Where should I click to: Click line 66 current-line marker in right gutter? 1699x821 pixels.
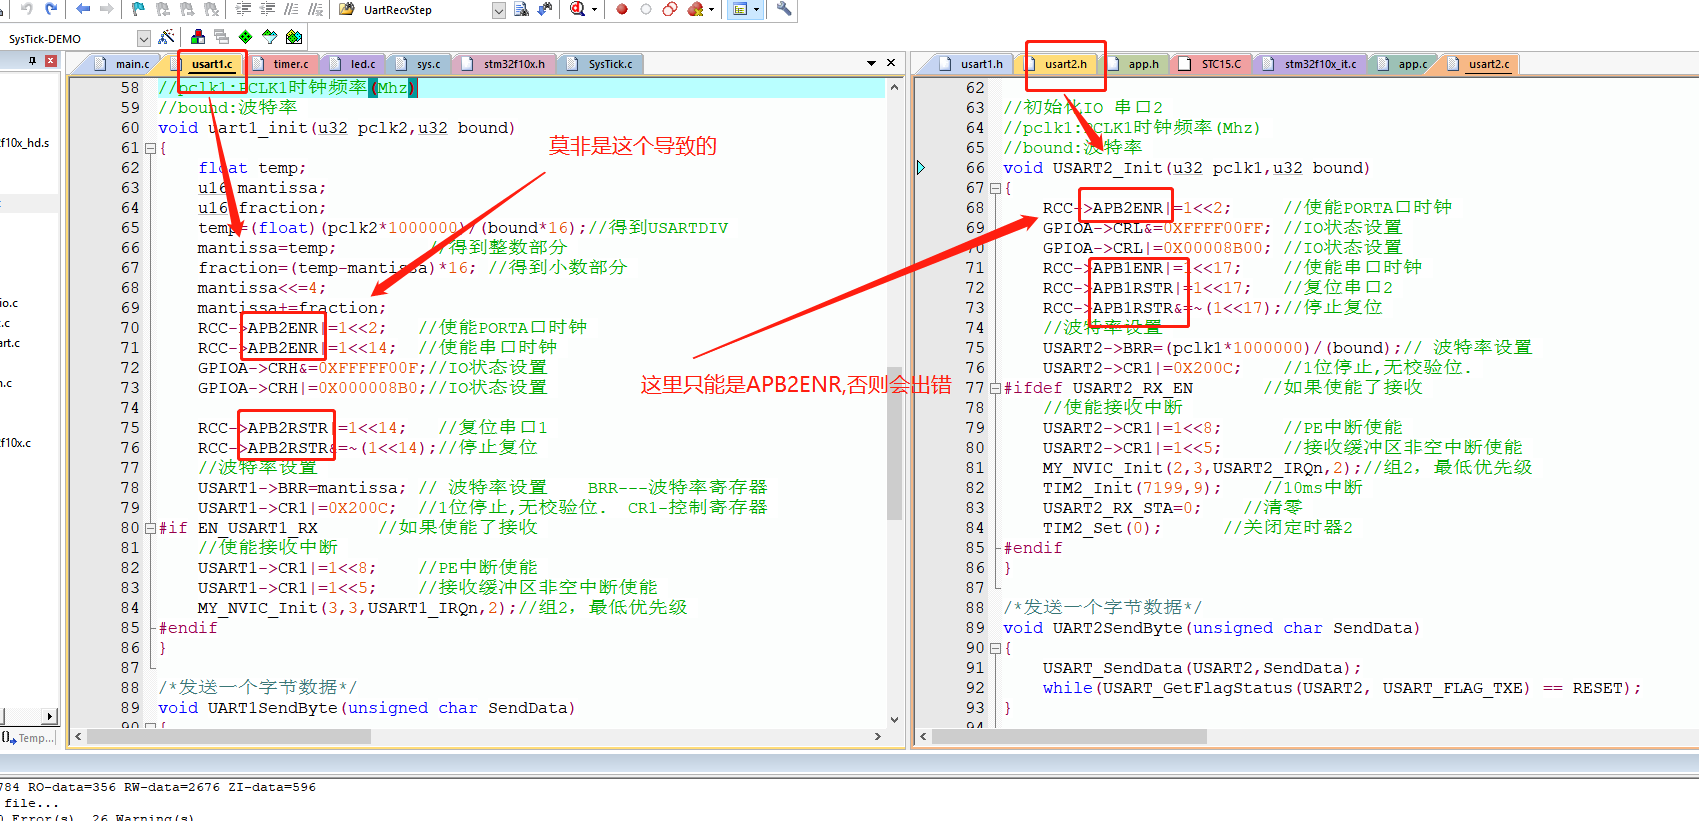[x=921, y=168]
